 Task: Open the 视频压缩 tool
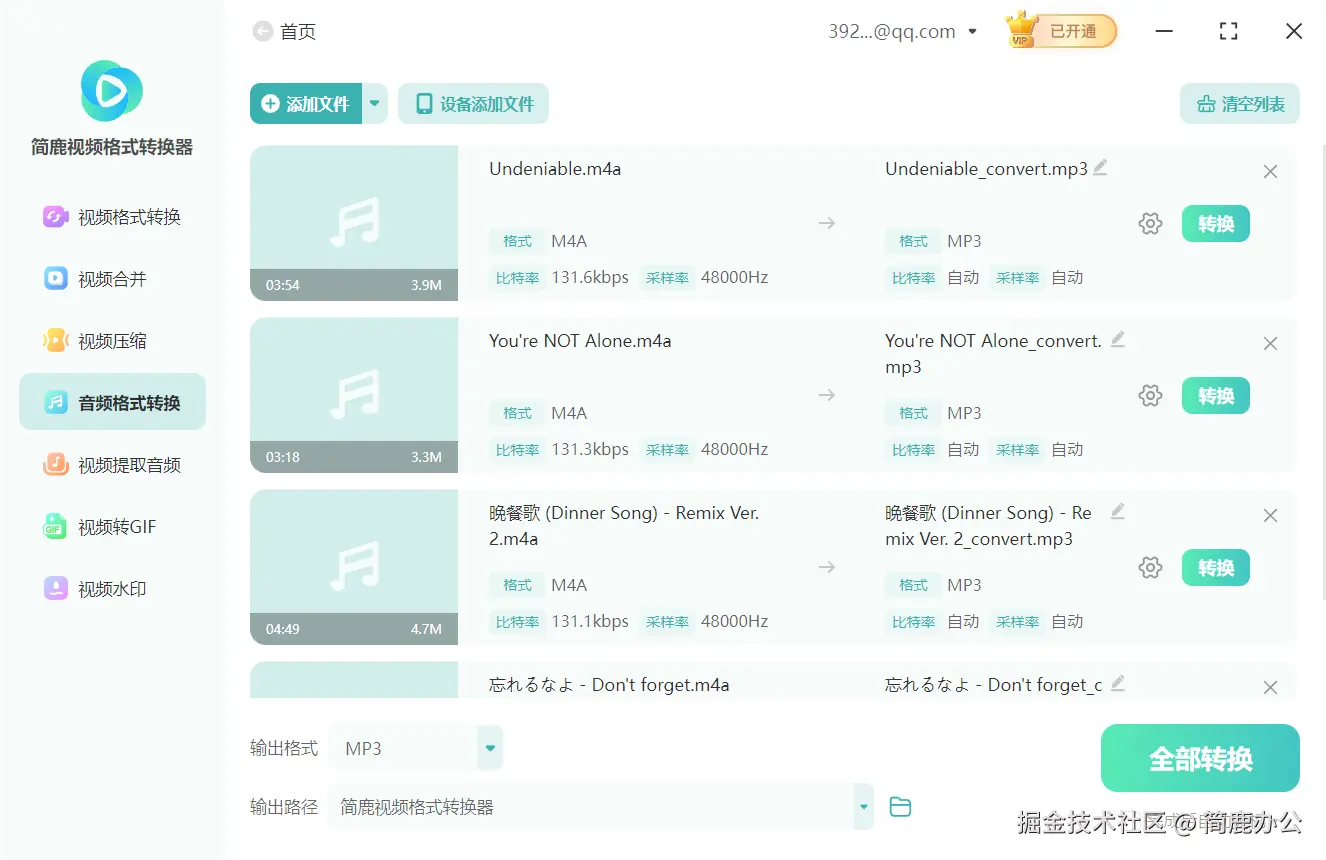pyautogui.click(x=111, y=340)
